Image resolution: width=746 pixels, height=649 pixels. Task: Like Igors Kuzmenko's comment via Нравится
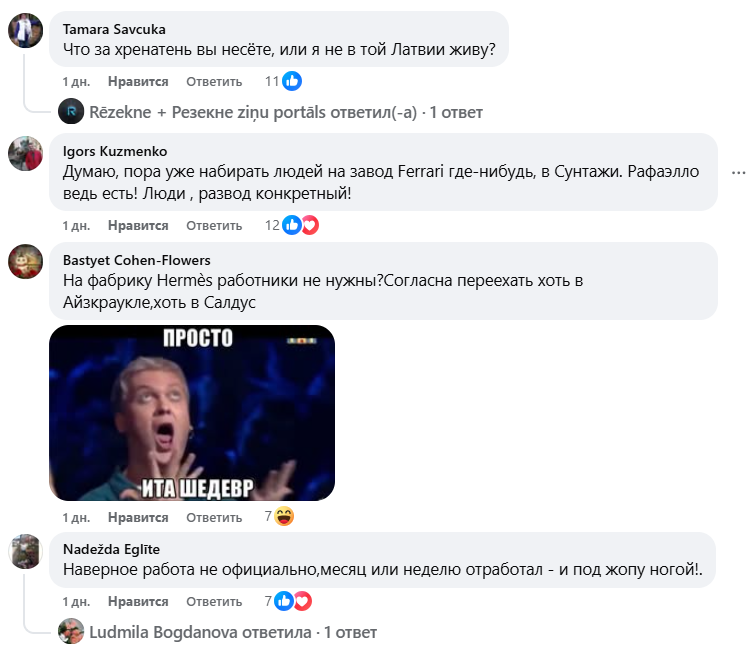pyautogui.click(x=138, y=225)
